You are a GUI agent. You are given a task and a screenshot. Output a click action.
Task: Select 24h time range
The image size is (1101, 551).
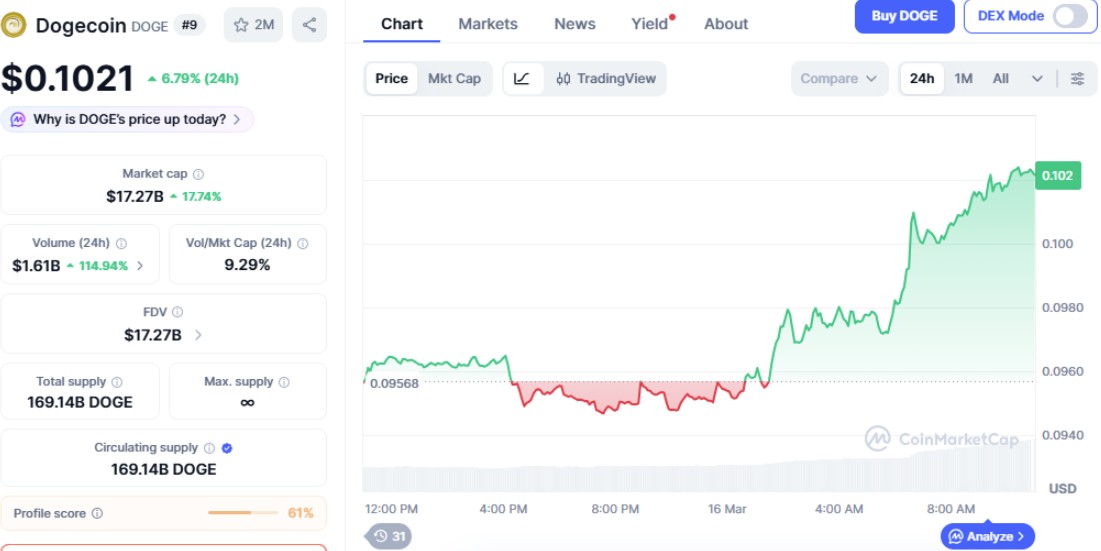(922, 79)
